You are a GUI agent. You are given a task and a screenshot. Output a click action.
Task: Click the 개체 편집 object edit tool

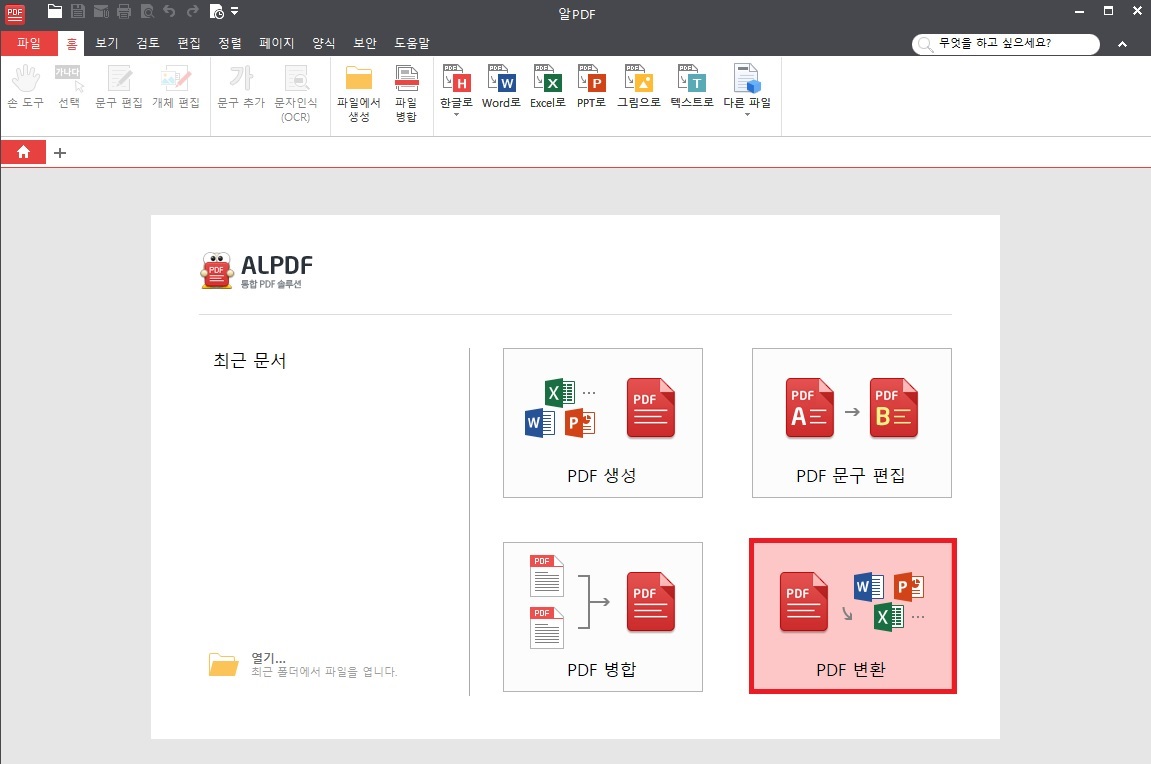[x=175, y=87]
